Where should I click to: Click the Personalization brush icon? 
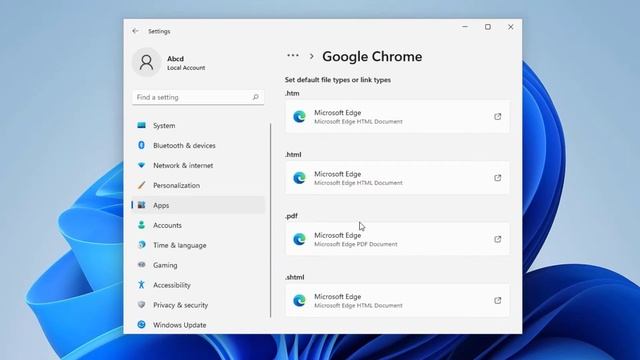[141, 185]
